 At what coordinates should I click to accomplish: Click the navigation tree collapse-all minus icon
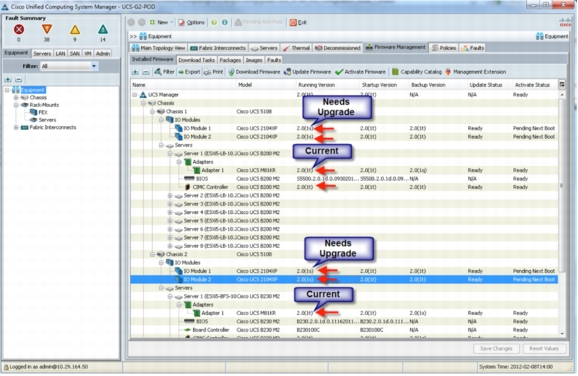click(x=18, y=80)
